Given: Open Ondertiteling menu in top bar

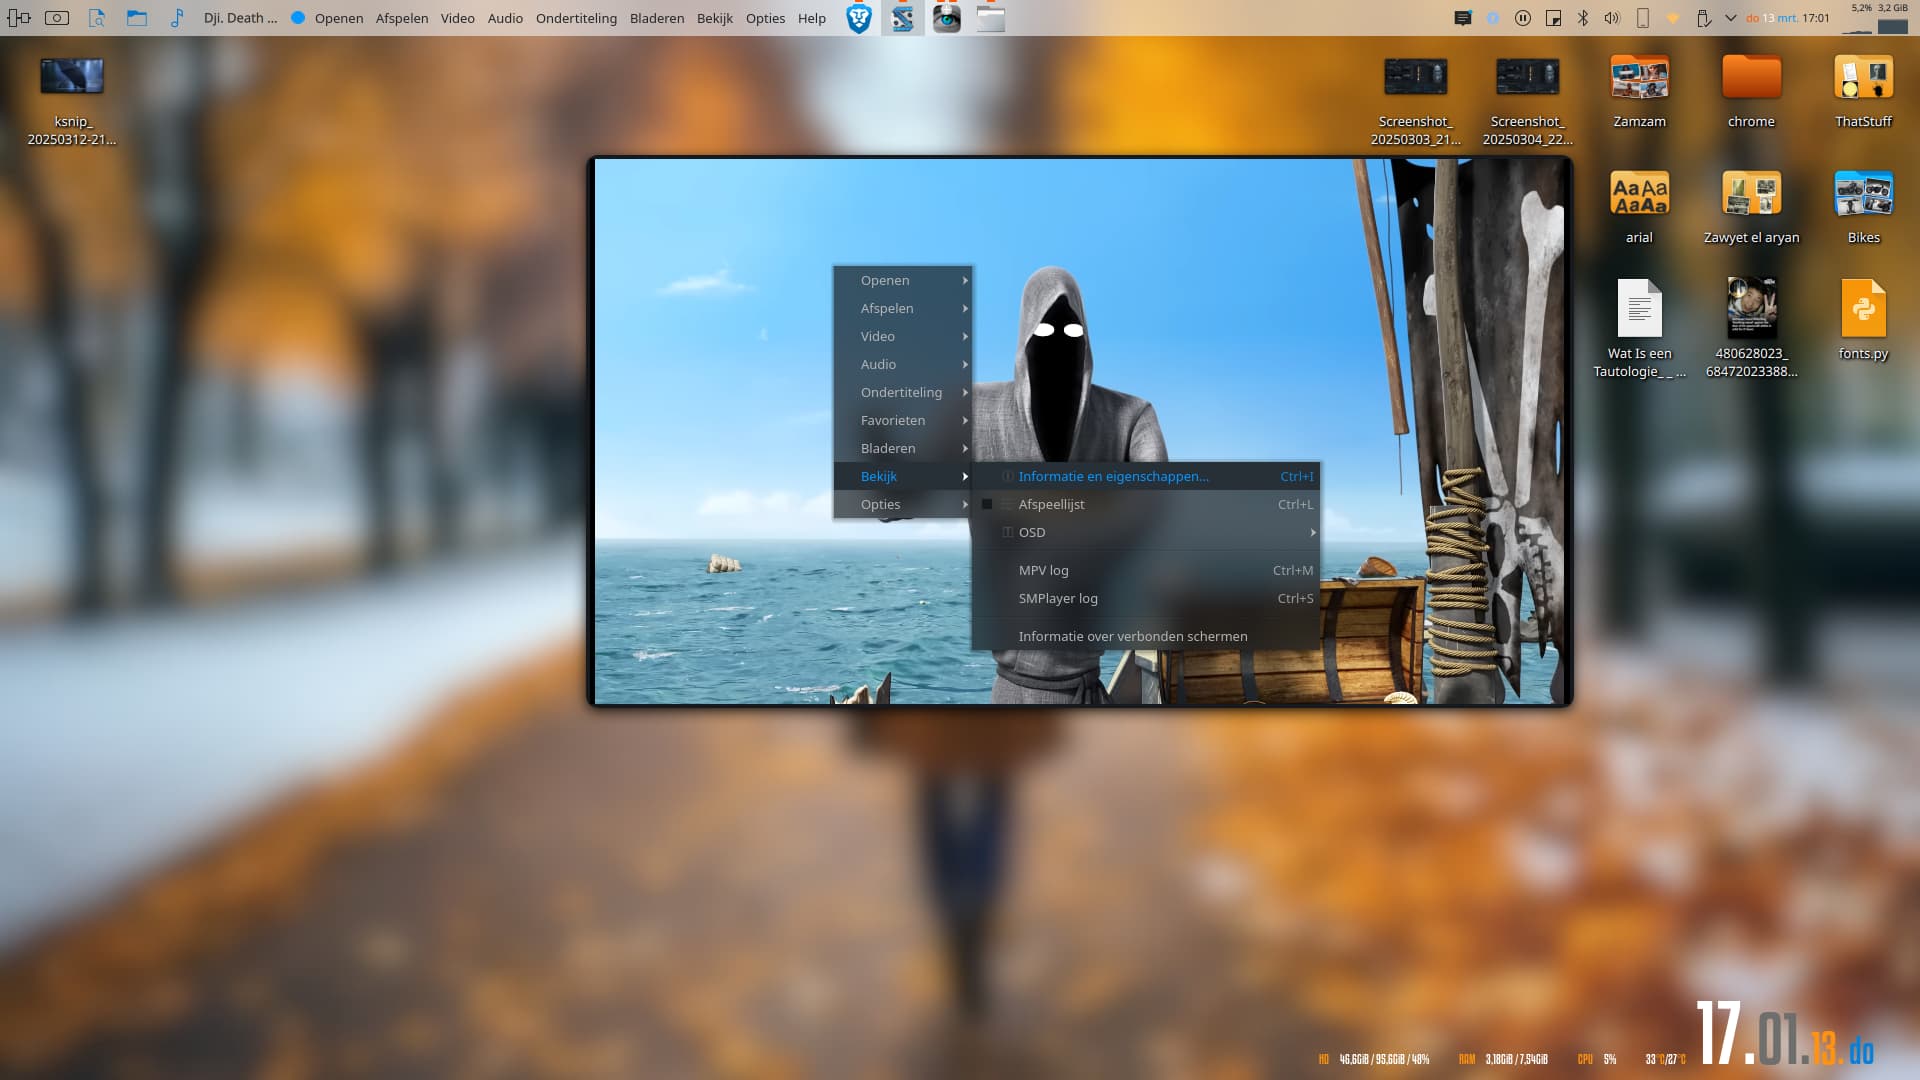Looking at the screenshot, I should click(x=576, y=18).
